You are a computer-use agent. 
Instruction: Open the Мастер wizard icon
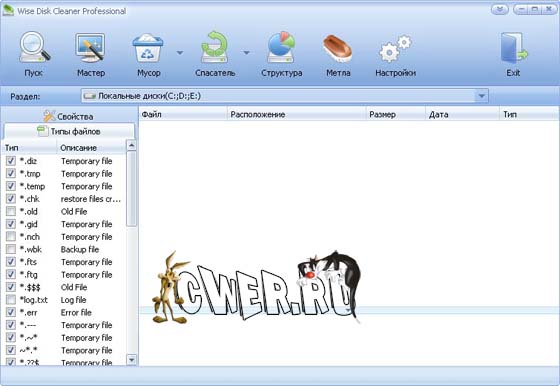(x=90, y=47)
